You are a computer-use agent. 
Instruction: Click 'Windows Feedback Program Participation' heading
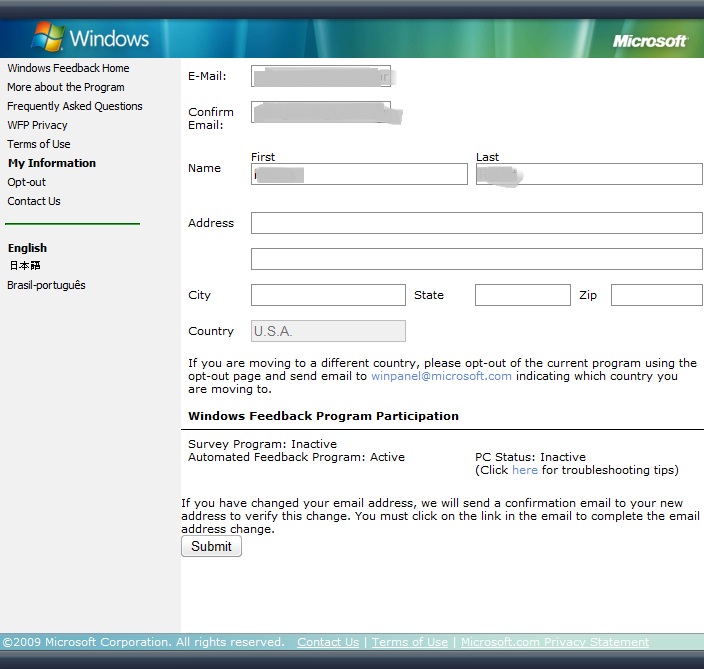[x=323, y=416]
